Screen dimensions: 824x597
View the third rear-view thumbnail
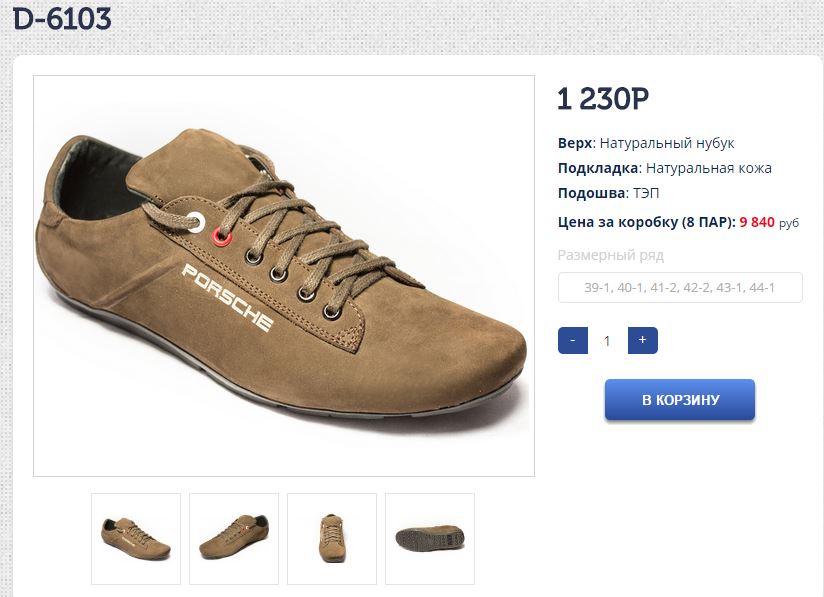click(x=332, y=538)
